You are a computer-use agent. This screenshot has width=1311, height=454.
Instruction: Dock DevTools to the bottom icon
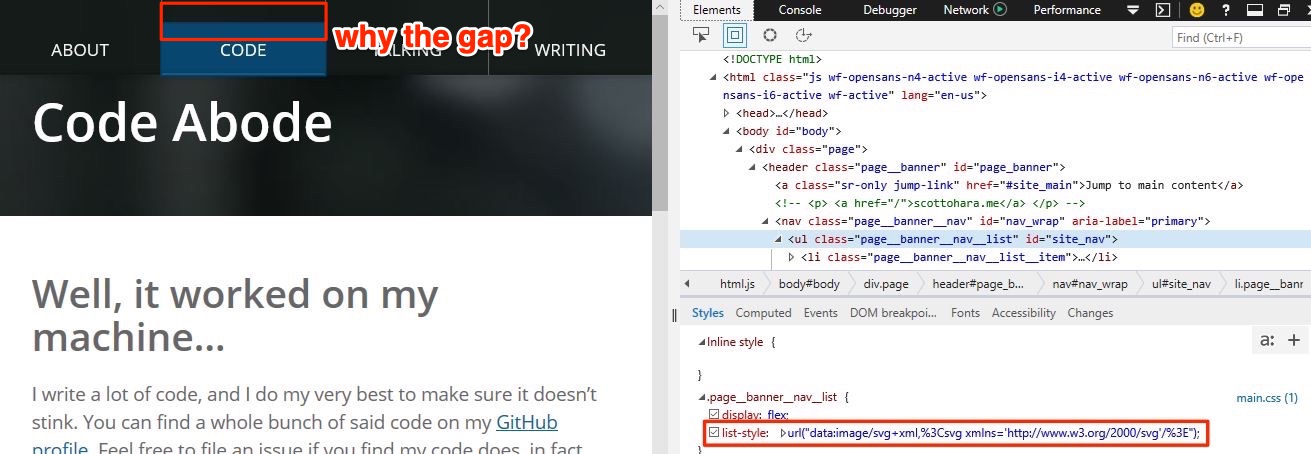pos(1256,10)
